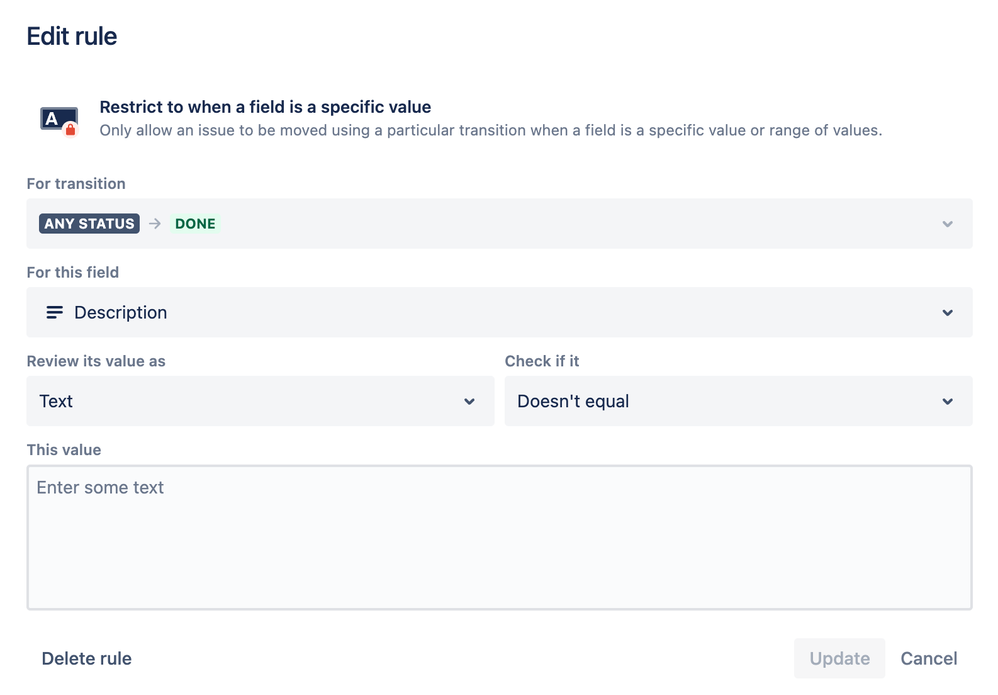This screenshot has height=695, width=998.
Task: Open the Review its value as dropdown
Action: [x=469, y=402]
